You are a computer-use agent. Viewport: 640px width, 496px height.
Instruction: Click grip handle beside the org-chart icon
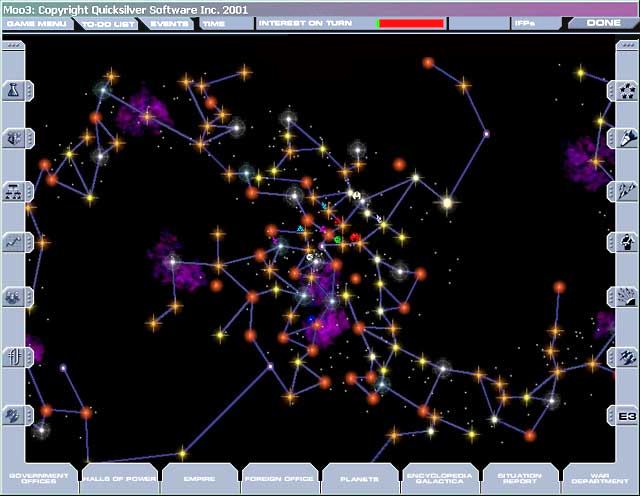click(x=29, y=191)
